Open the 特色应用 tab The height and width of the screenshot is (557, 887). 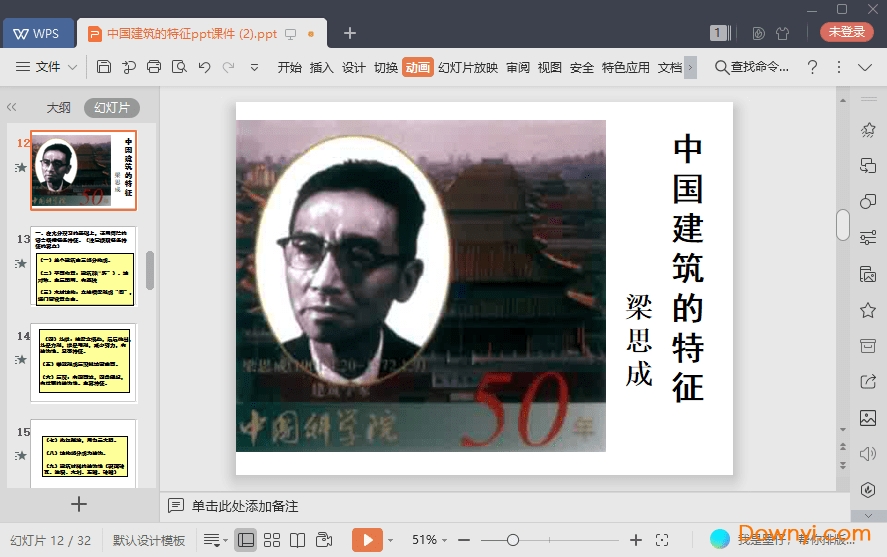[x=626, y=67]
